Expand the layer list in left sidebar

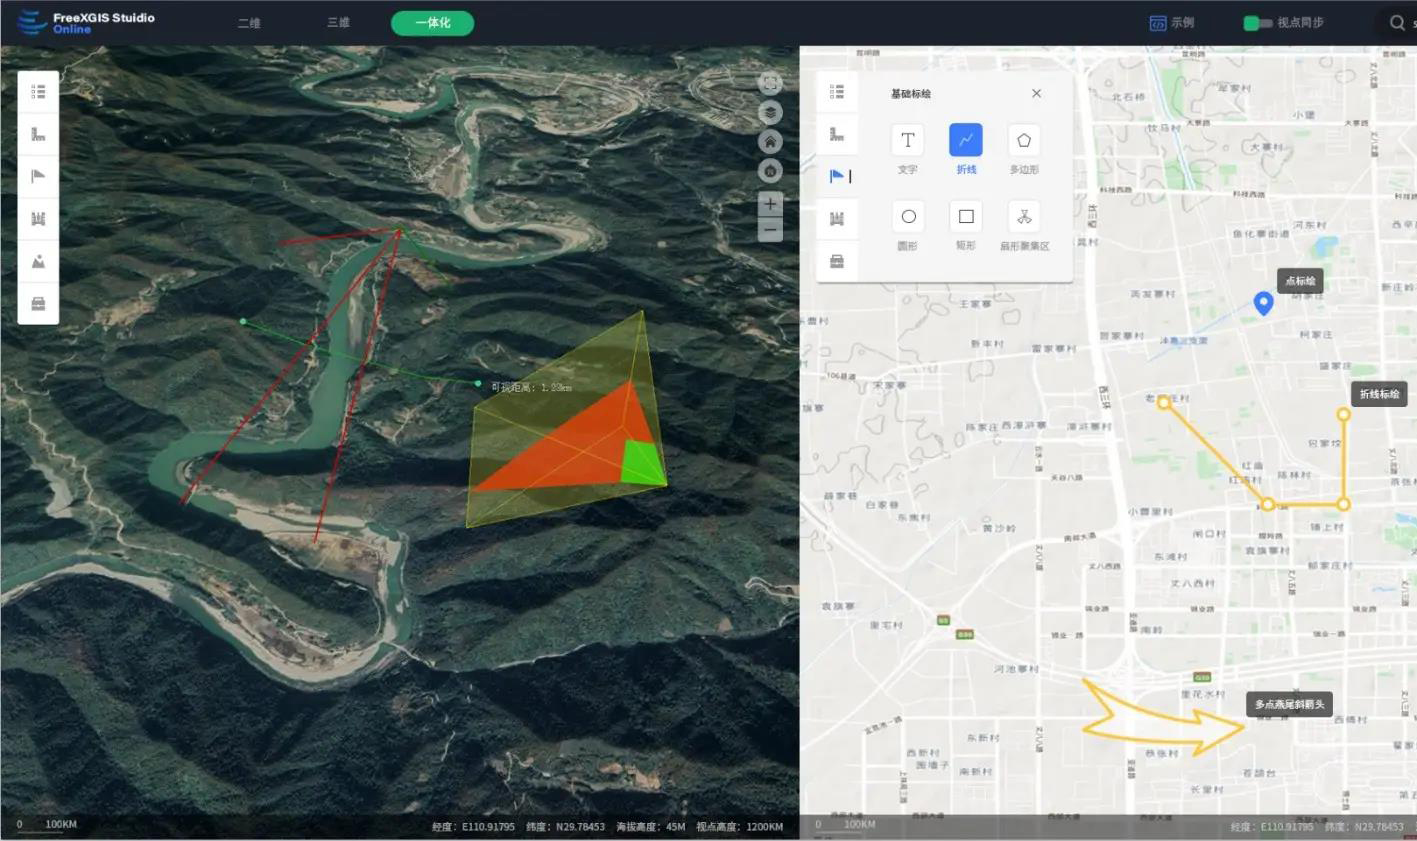pos(38,92)
